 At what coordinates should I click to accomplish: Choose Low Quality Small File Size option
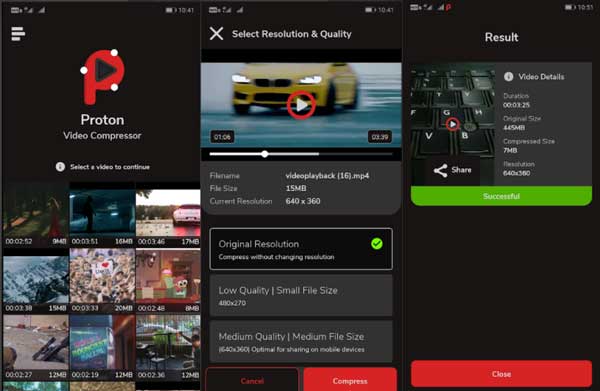301,295
